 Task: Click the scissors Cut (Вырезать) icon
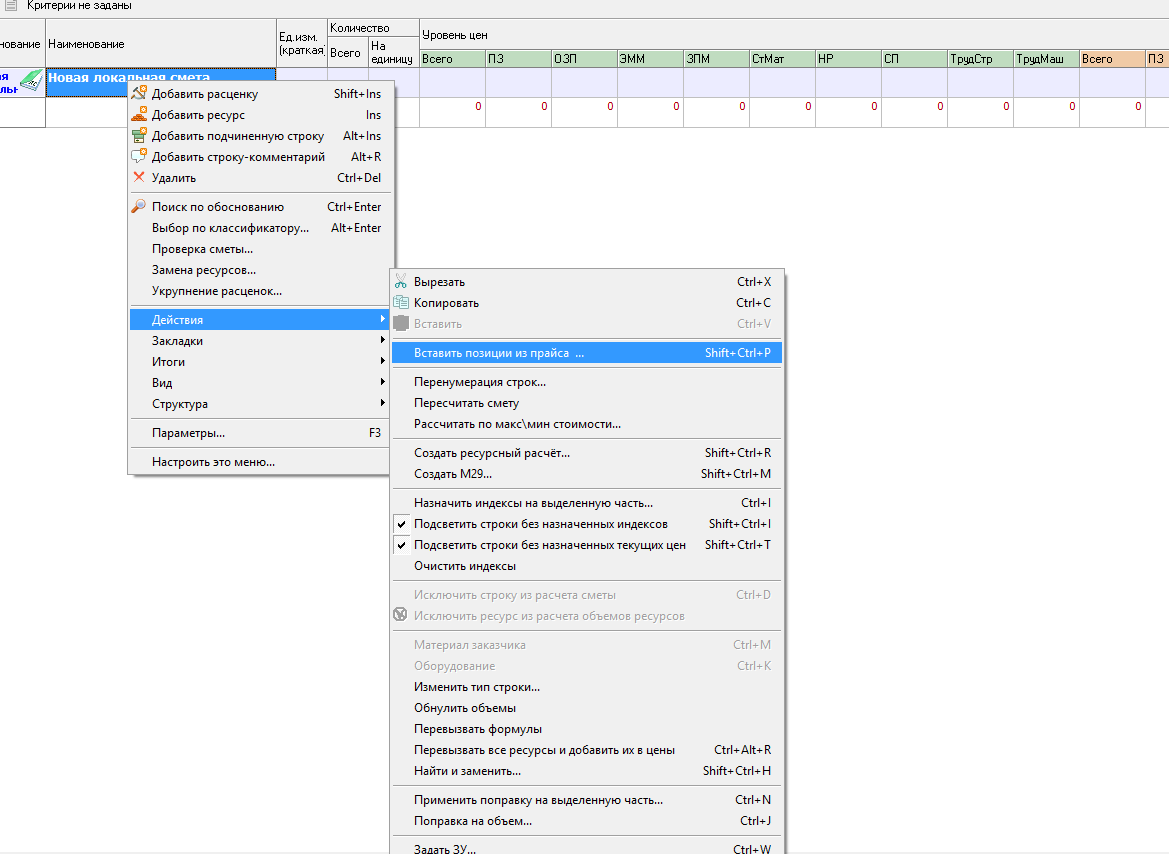click(x=401, y=282)
